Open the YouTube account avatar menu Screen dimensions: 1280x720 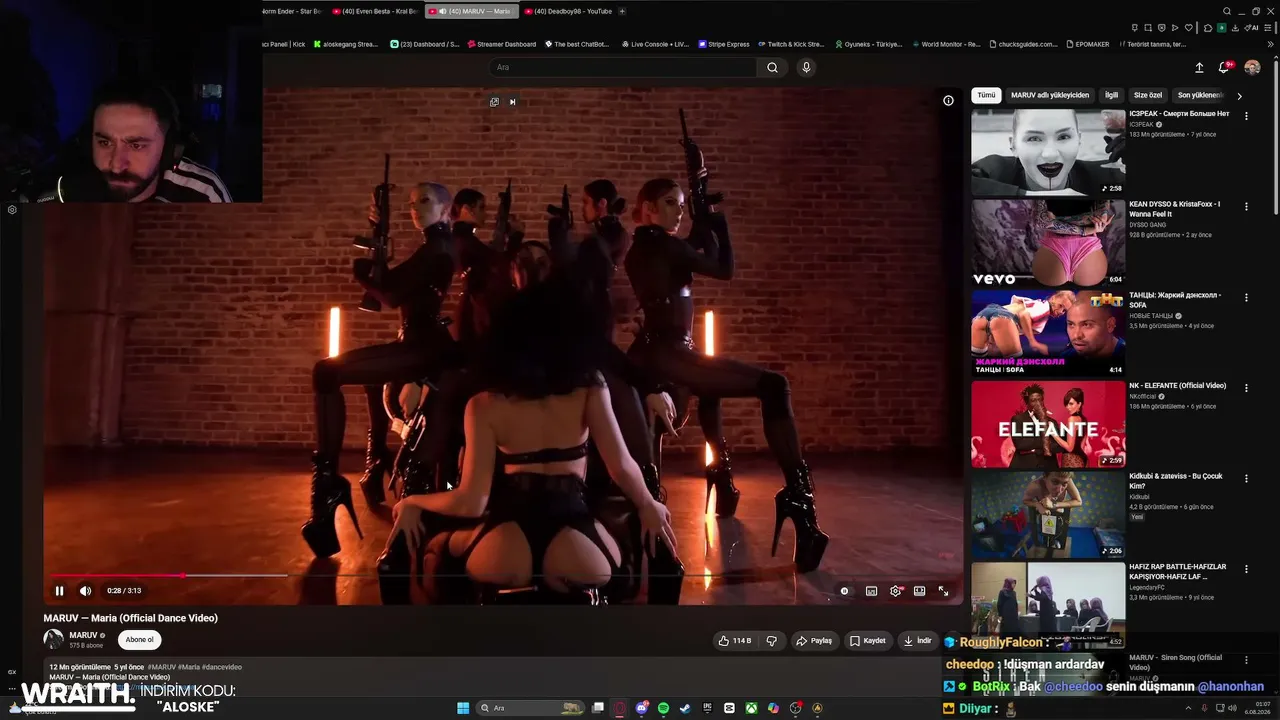click(1252, 68)
